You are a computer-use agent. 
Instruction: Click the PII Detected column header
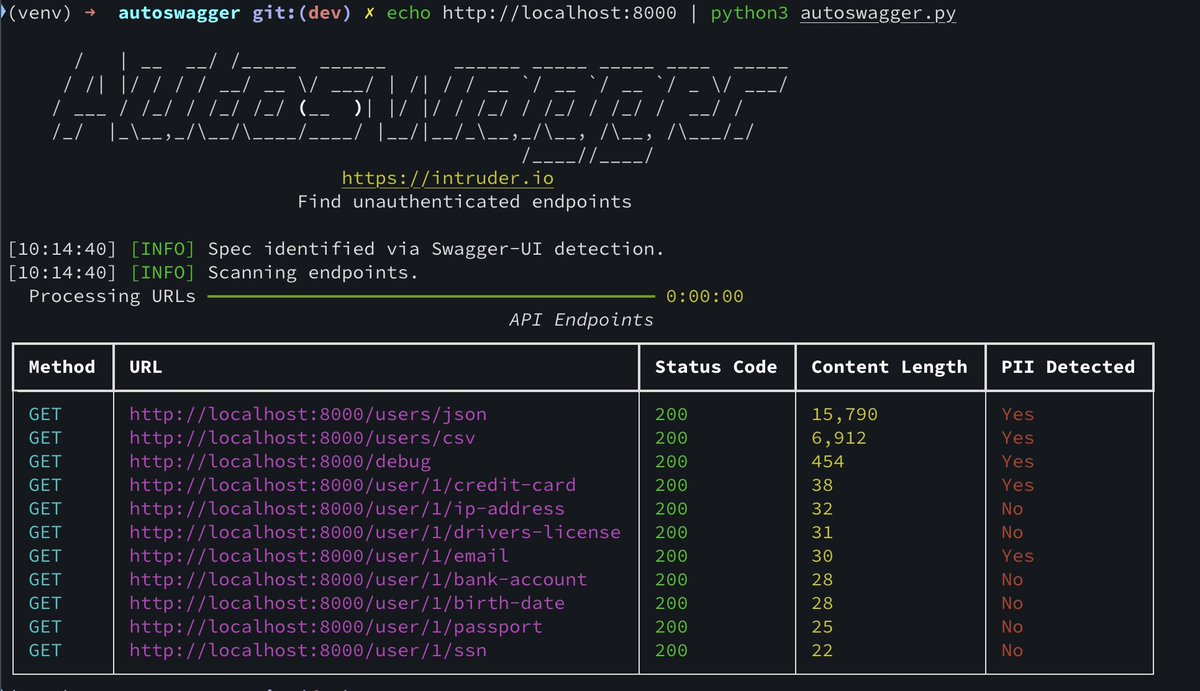pyautogui.click(x=1068, y=367)
